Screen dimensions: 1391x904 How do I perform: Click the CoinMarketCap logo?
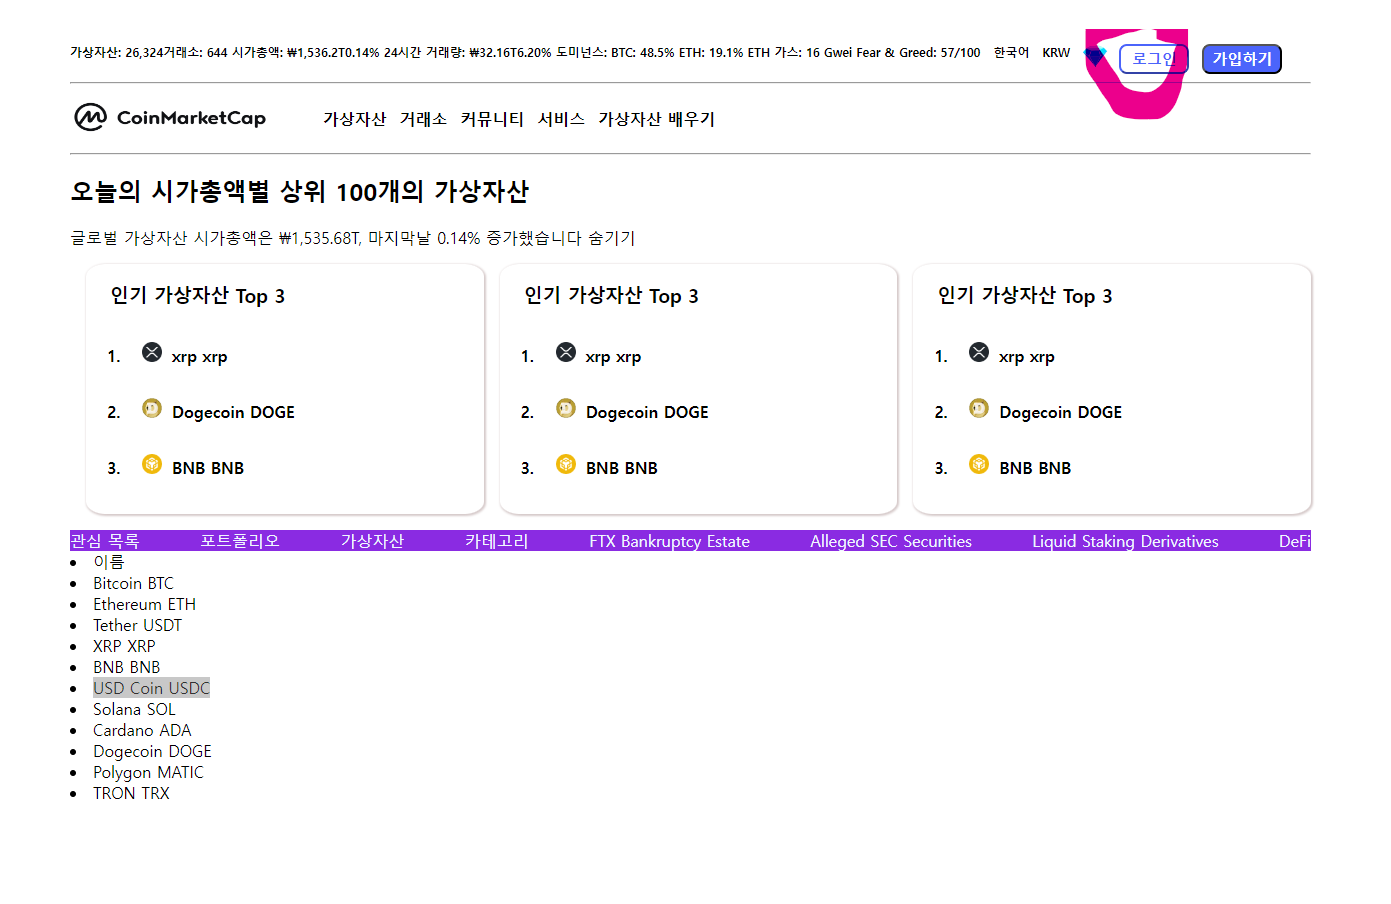click(170, 118)
